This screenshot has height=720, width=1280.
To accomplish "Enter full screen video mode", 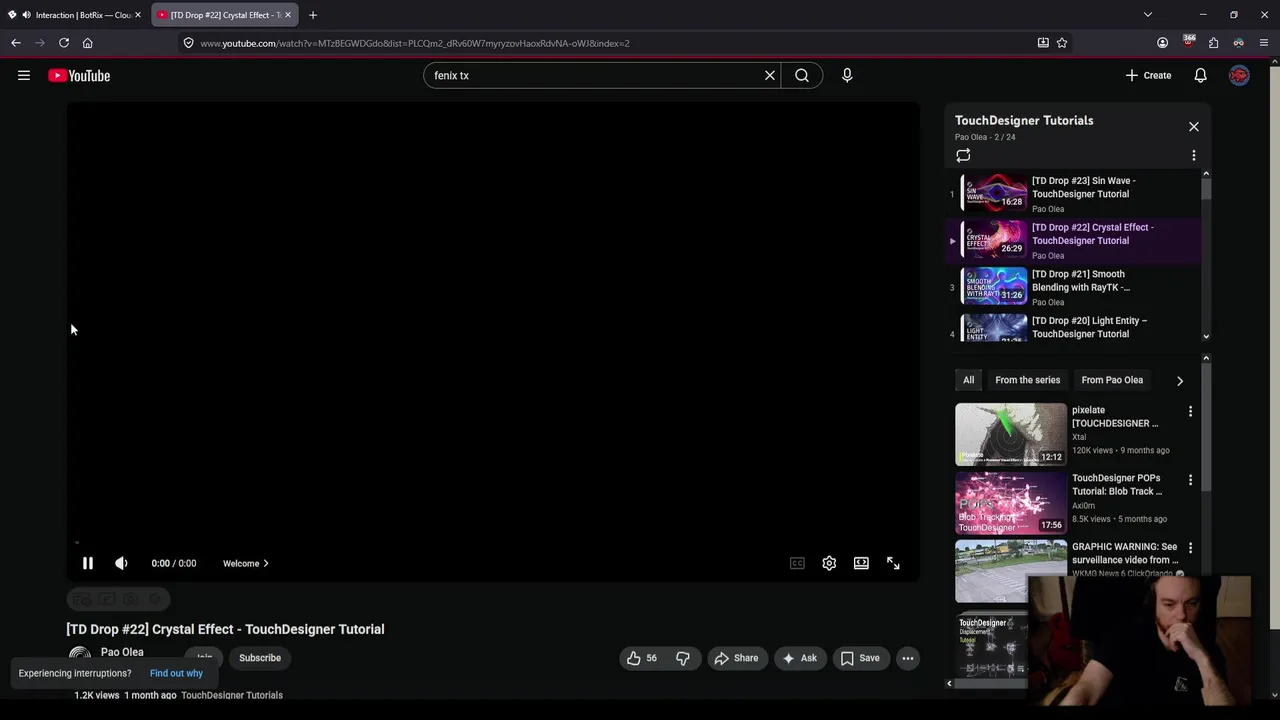I will [893, 563].
